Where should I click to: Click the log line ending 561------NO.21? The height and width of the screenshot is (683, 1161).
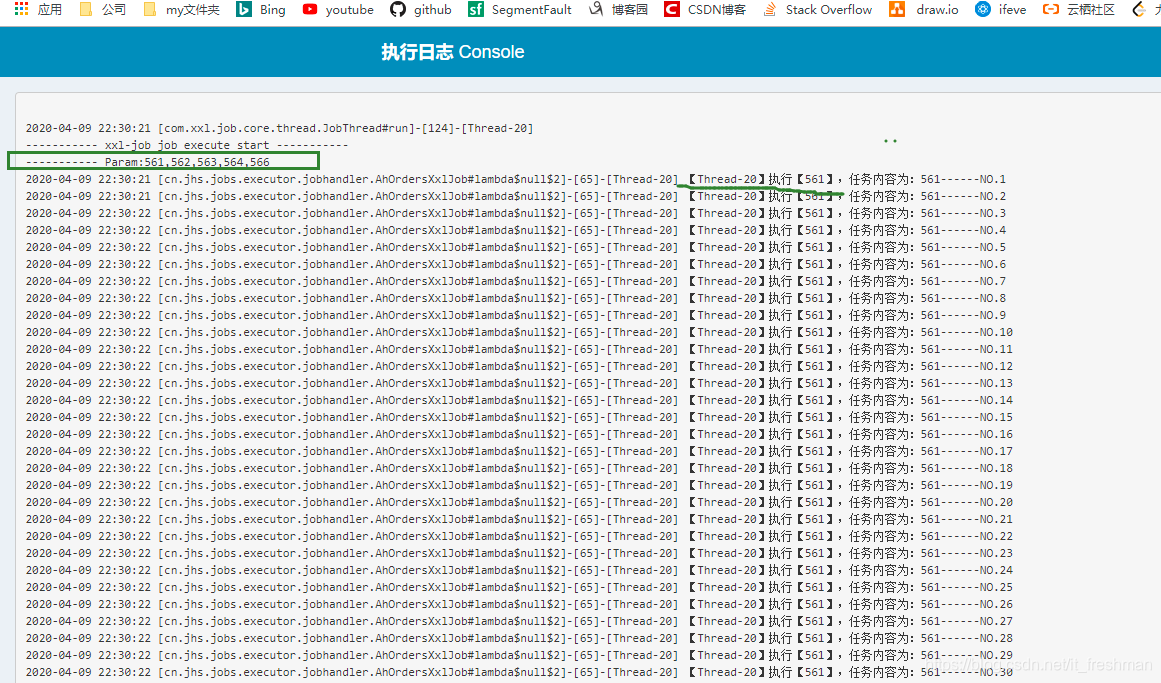click(519, 520)
